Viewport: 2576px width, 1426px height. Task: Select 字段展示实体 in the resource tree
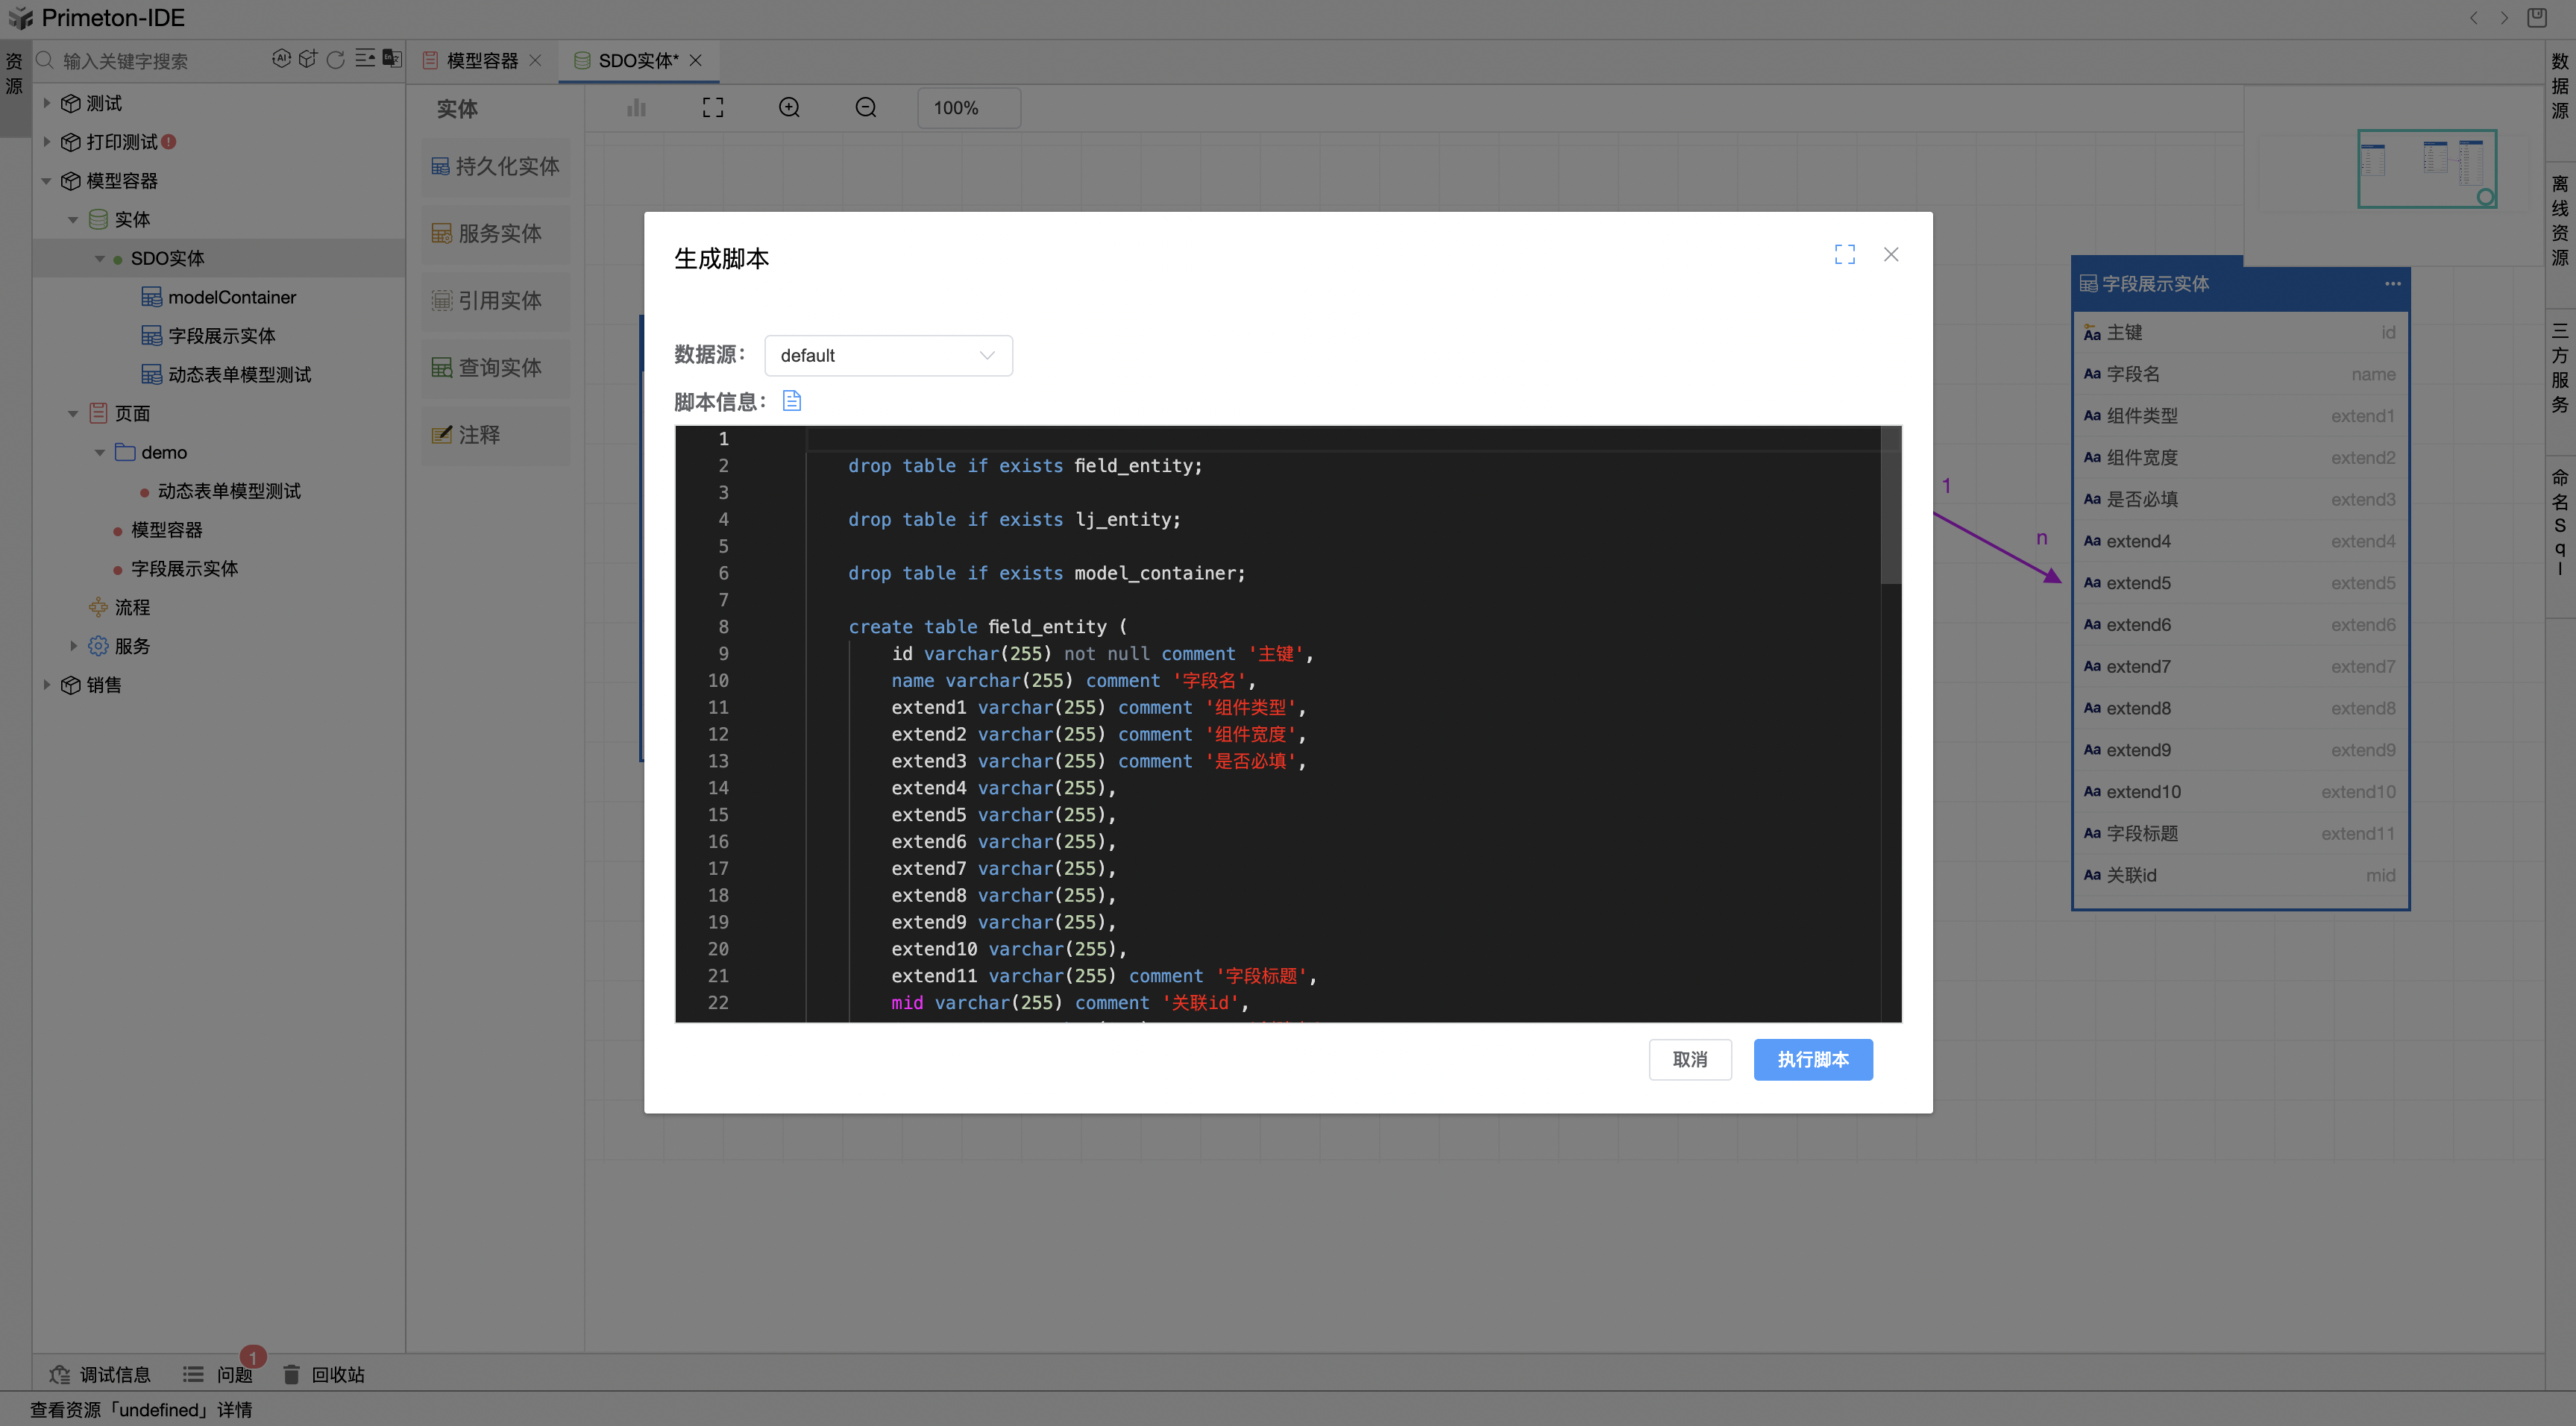pyautogui.click(x=221, y=336)
